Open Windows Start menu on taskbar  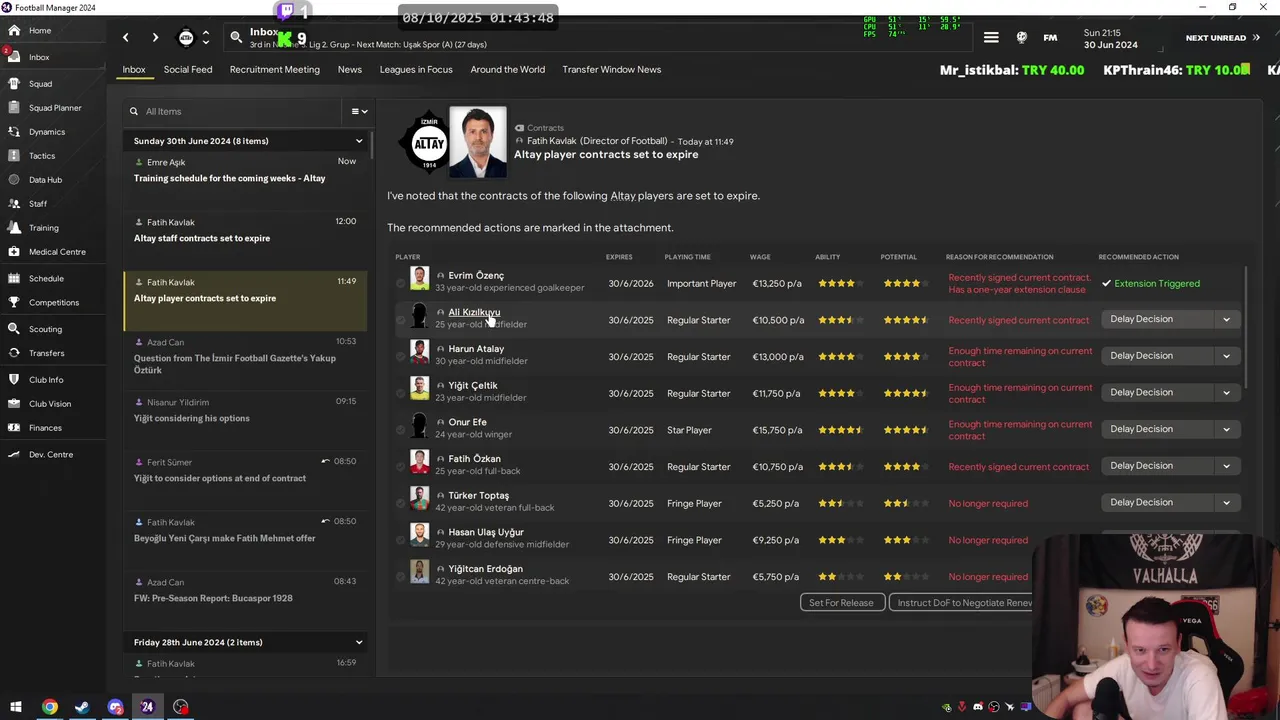pos(16,707)
